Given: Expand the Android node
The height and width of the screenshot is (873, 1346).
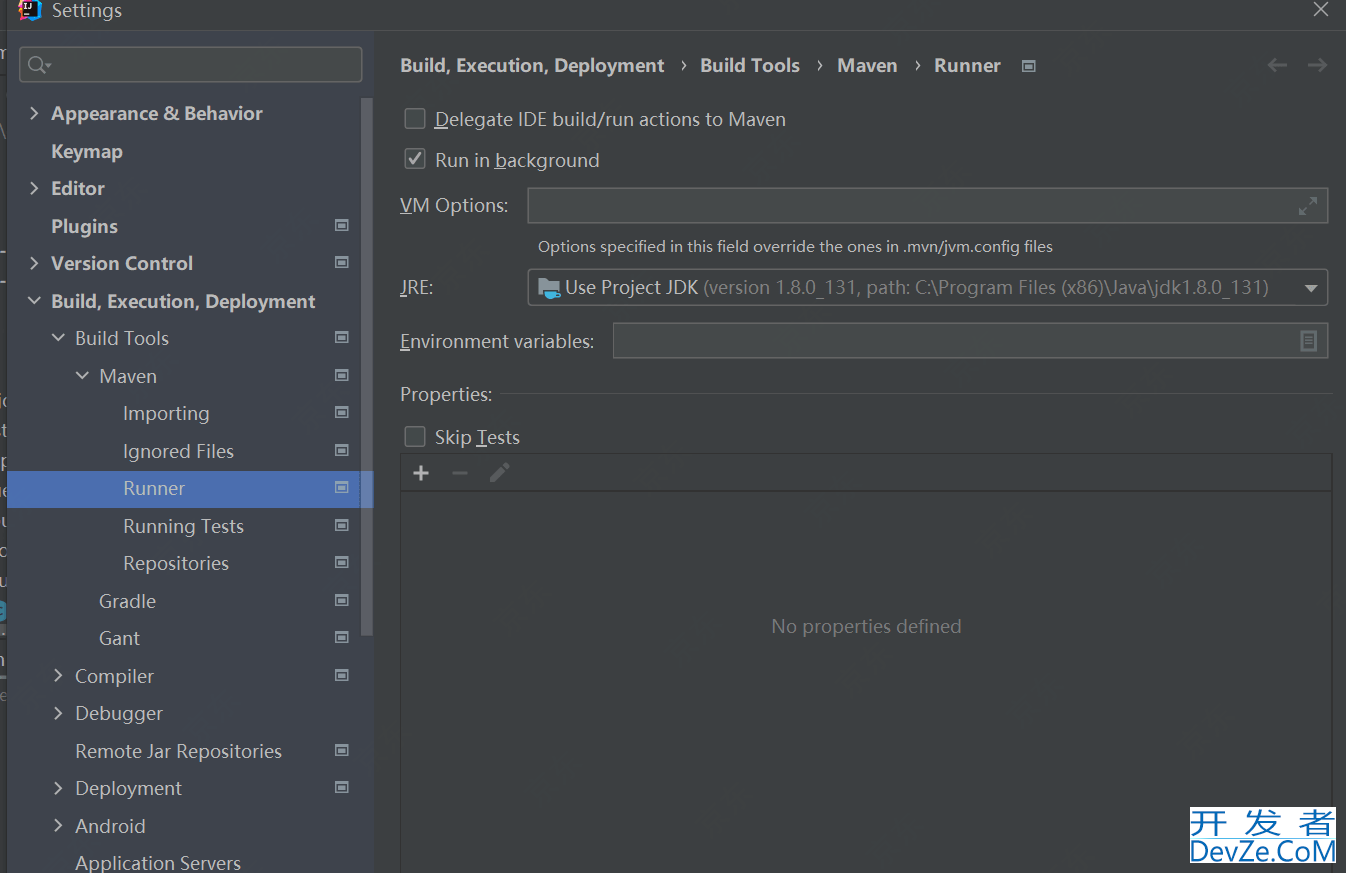Looking at the screenshot, I should 58,826.
